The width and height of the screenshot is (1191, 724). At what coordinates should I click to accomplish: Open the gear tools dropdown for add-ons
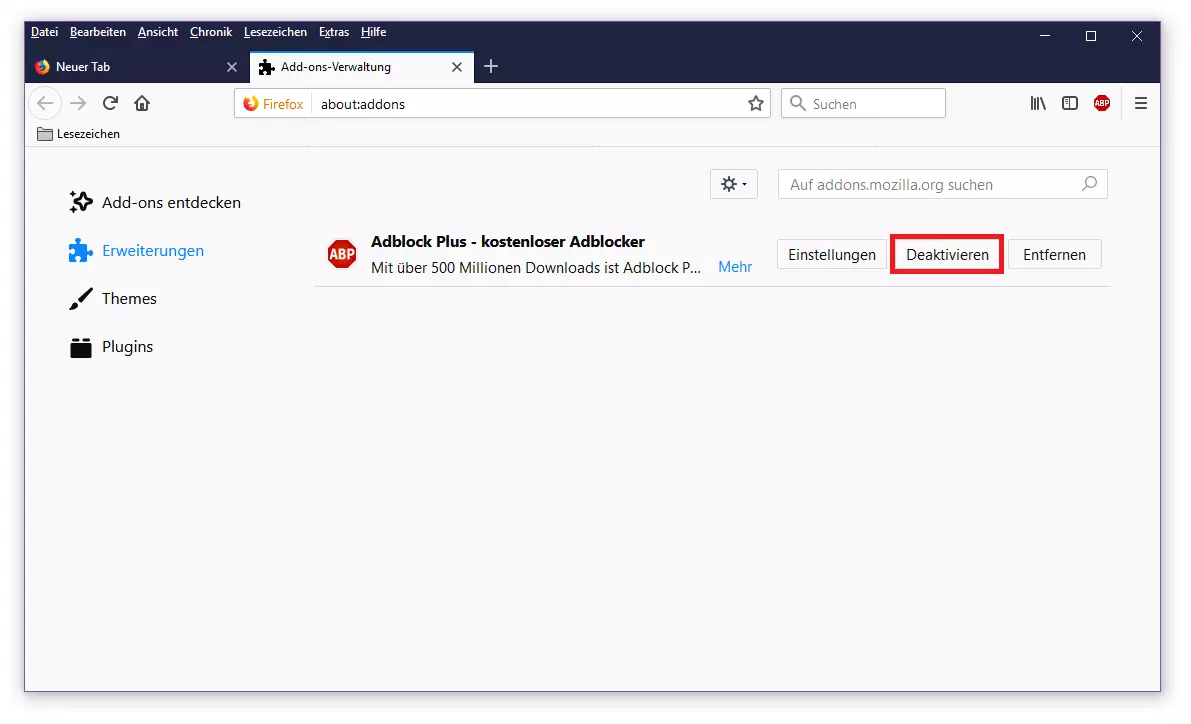click(x=733, y=184)
